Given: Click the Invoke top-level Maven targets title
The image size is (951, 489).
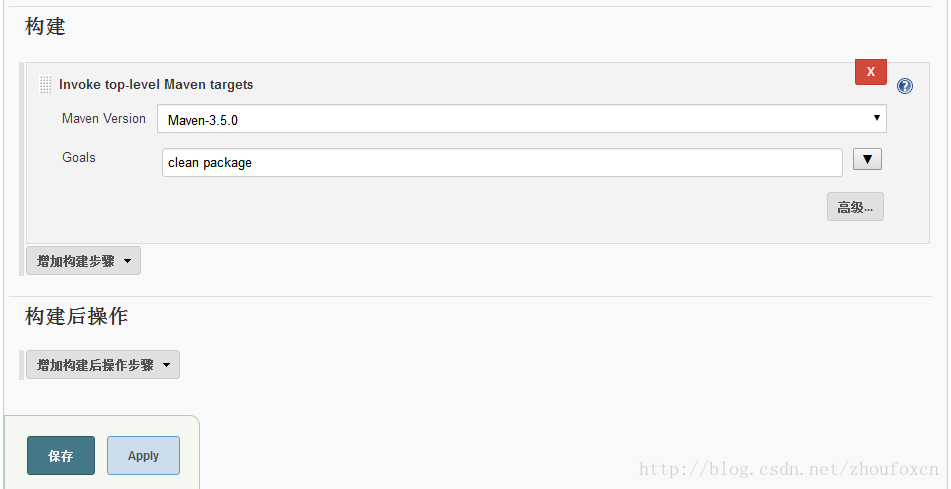Looking at the screenshot, I should [156, 85].
